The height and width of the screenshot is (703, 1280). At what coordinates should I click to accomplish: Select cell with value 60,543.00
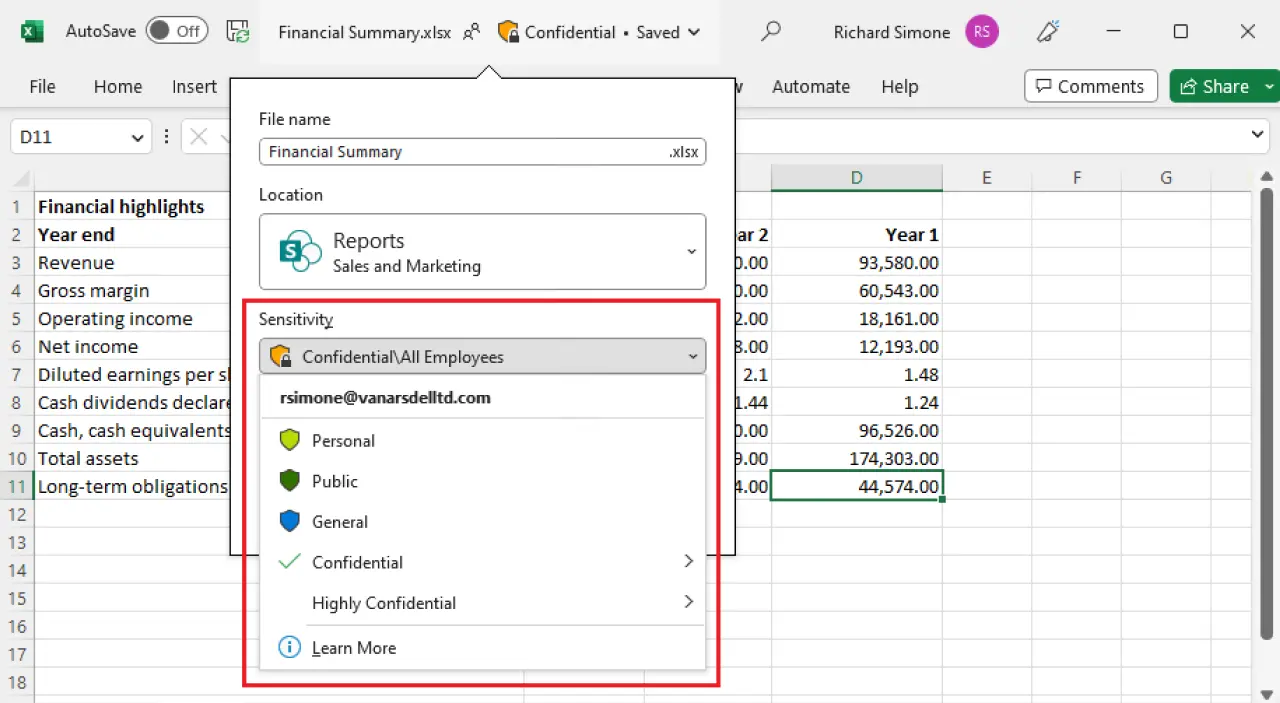857,291
